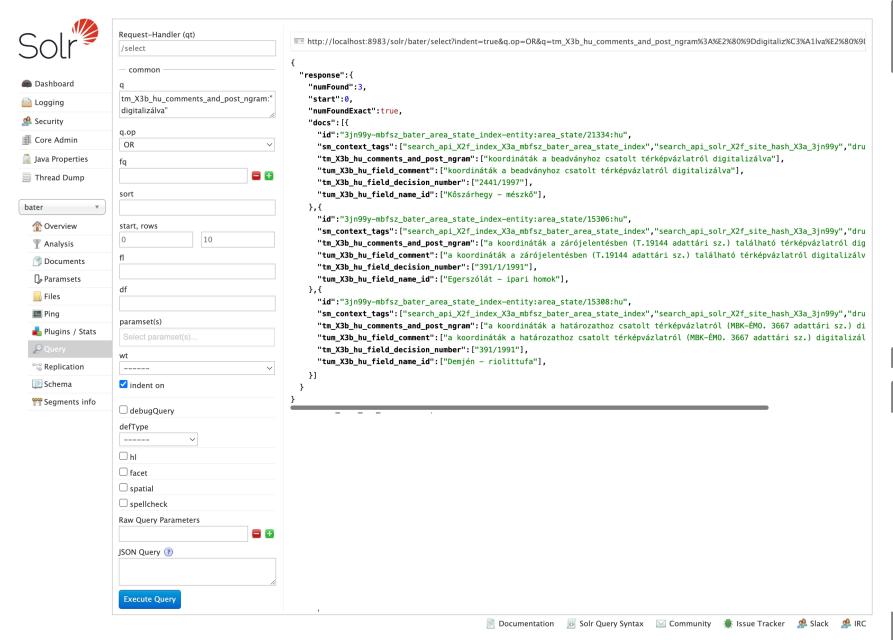
Task: Click red minus beside Raw Query Parameters
Action: pos(255,535)
